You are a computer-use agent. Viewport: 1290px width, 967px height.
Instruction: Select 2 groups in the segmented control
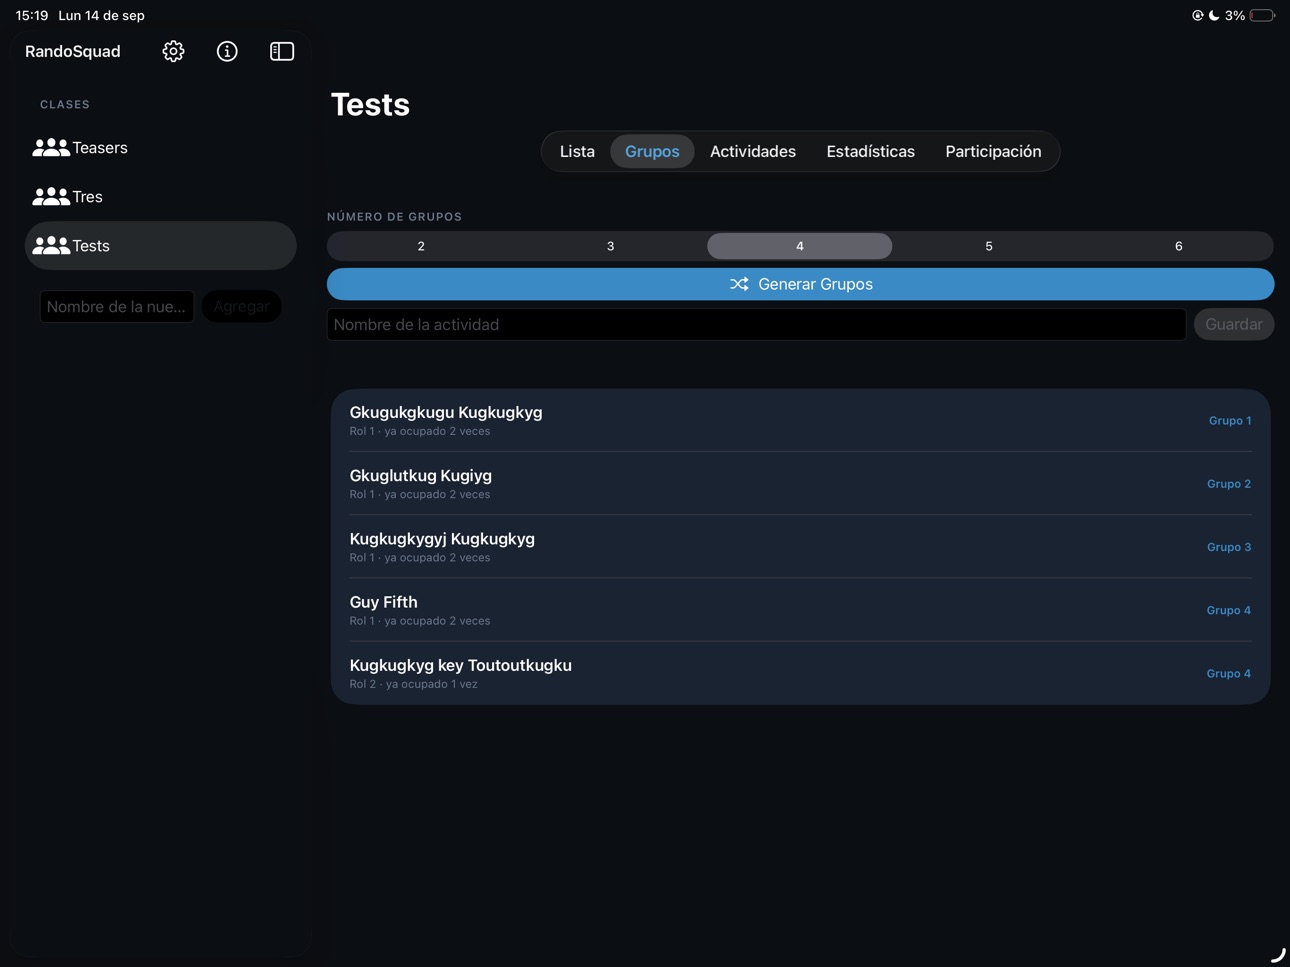tap(421, 246)
